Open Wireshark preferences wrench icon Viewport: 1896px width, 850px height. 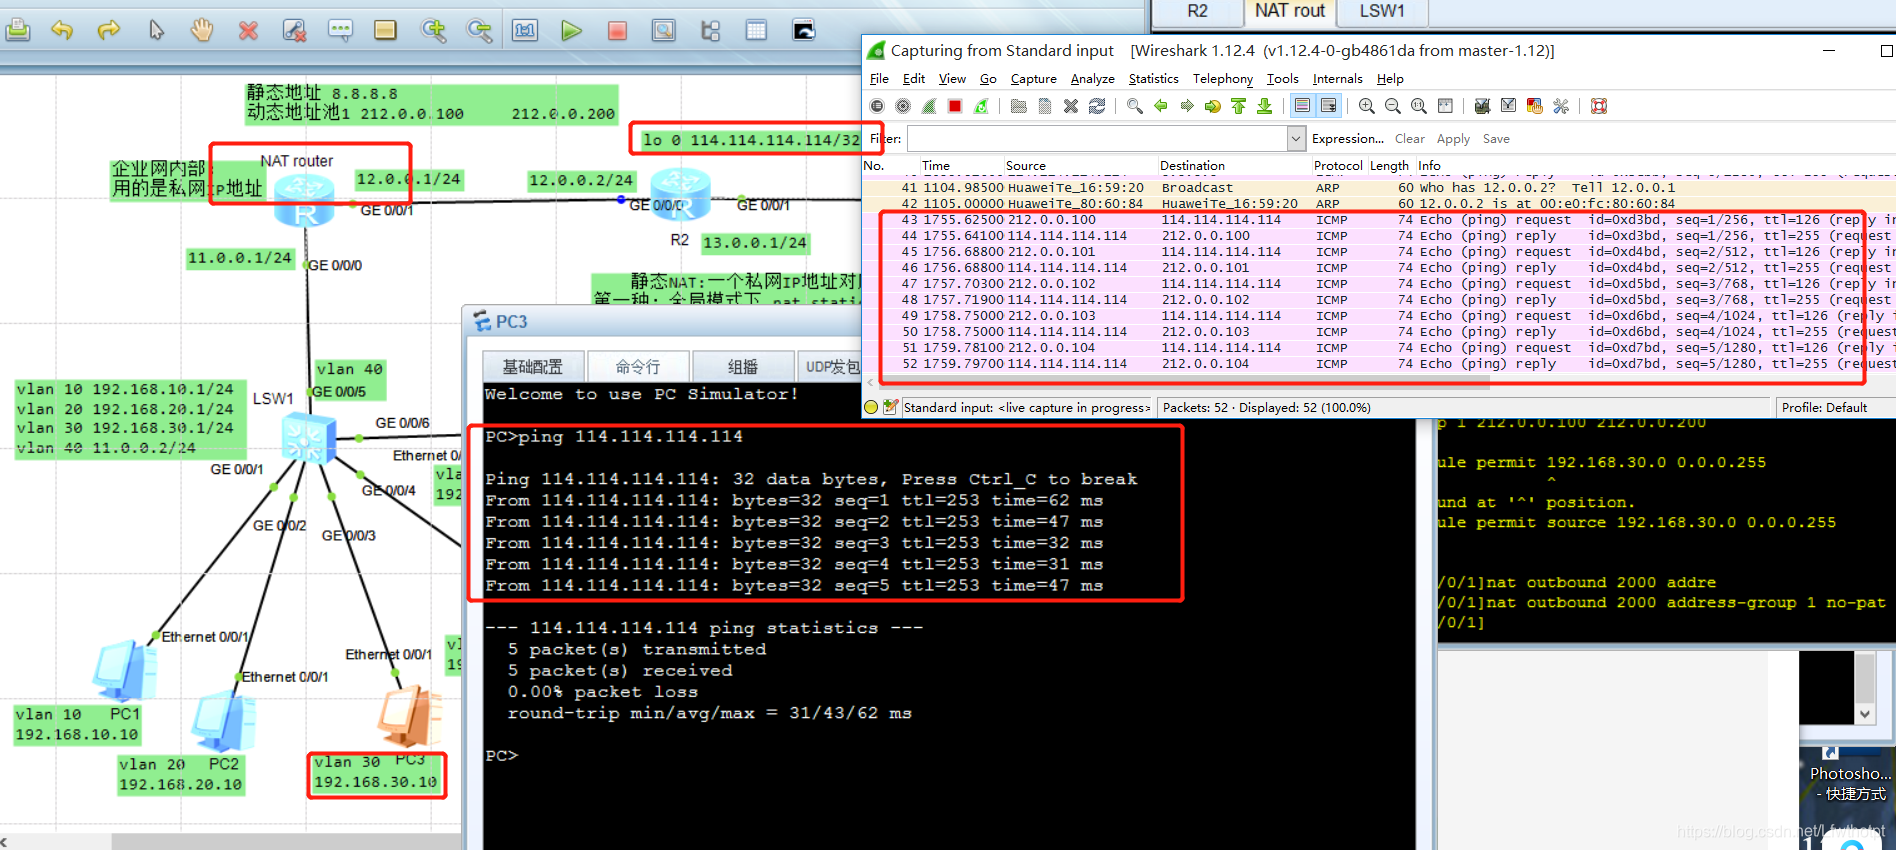1560,106
